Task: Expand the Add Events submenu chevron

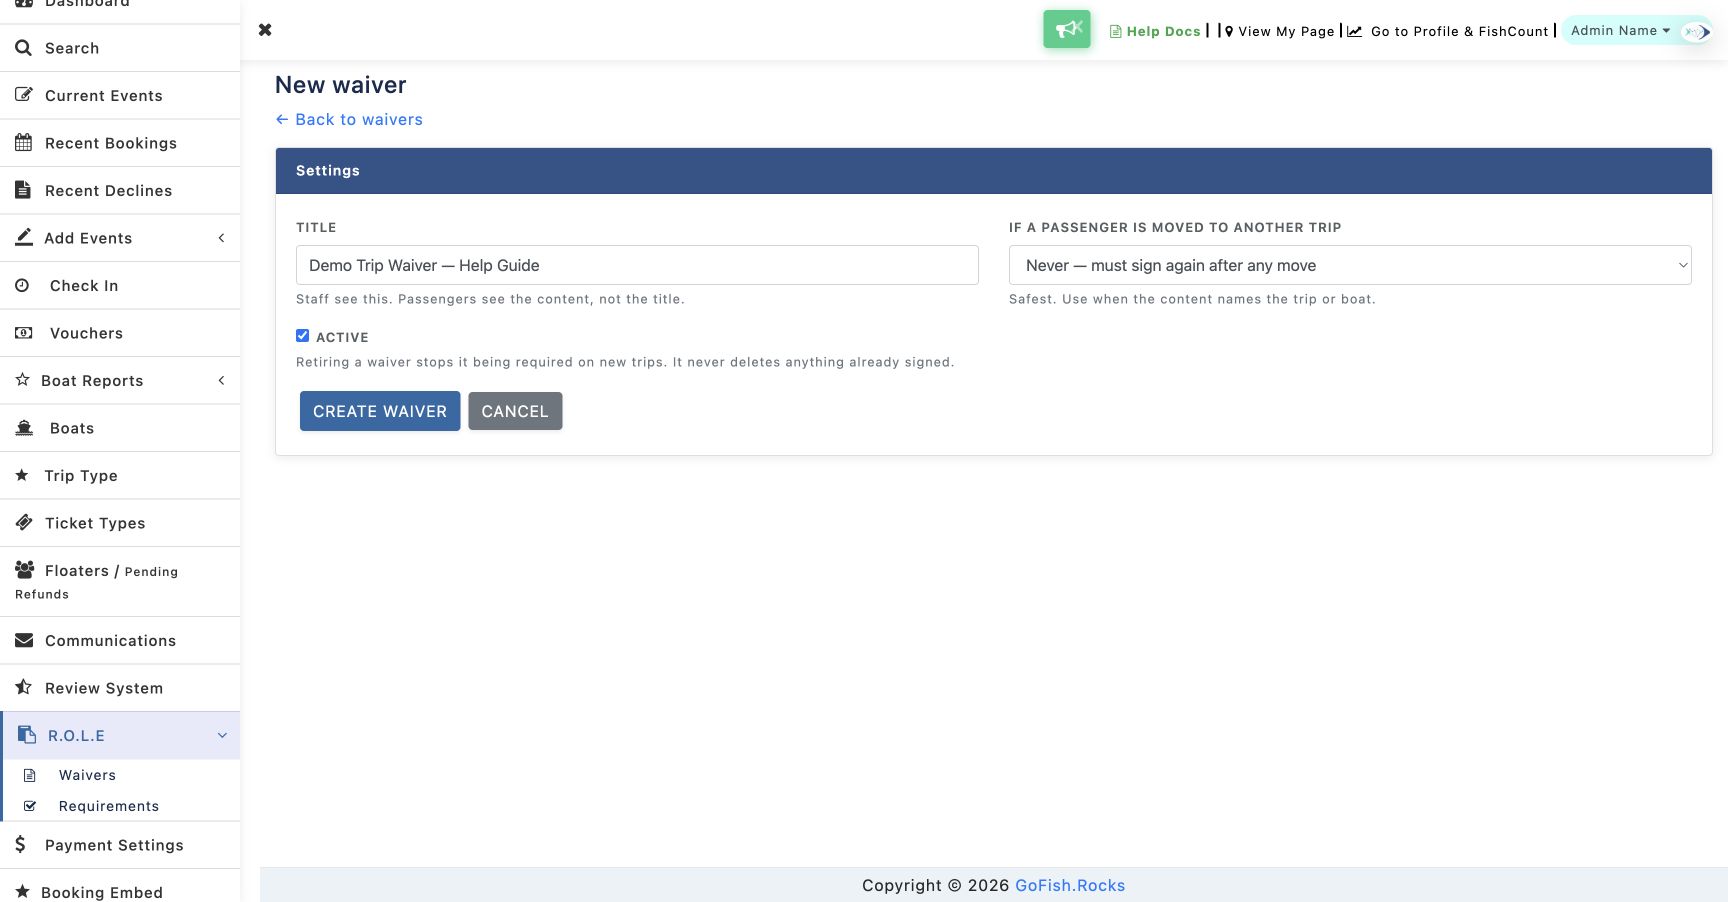Action: pyautogui.click(x=221, y=238)
